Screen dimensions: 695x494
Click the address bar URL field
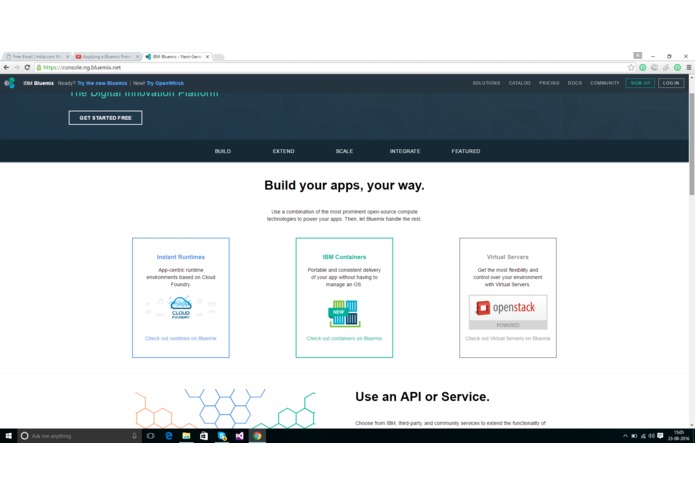[x=332, y=67]
